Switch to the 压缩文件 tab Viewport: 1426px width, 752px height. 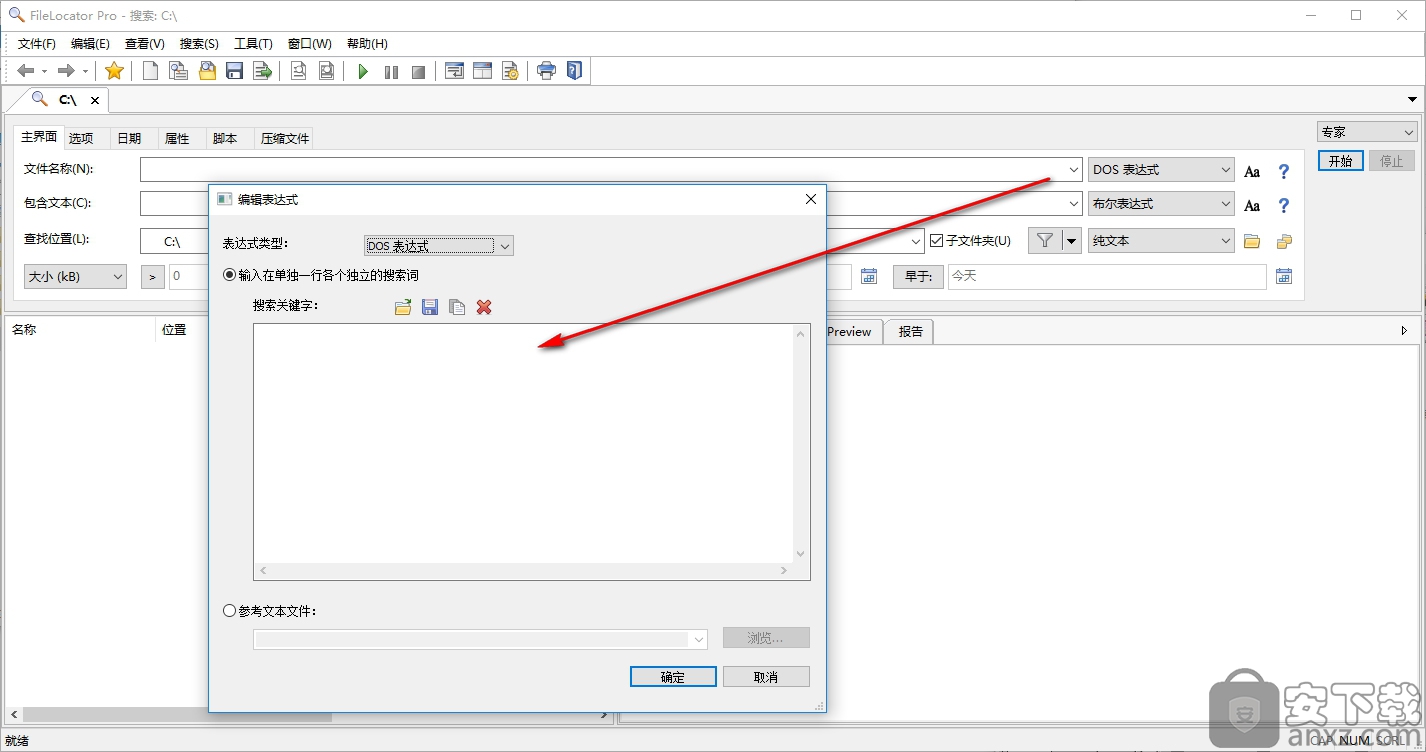[285, 139]
